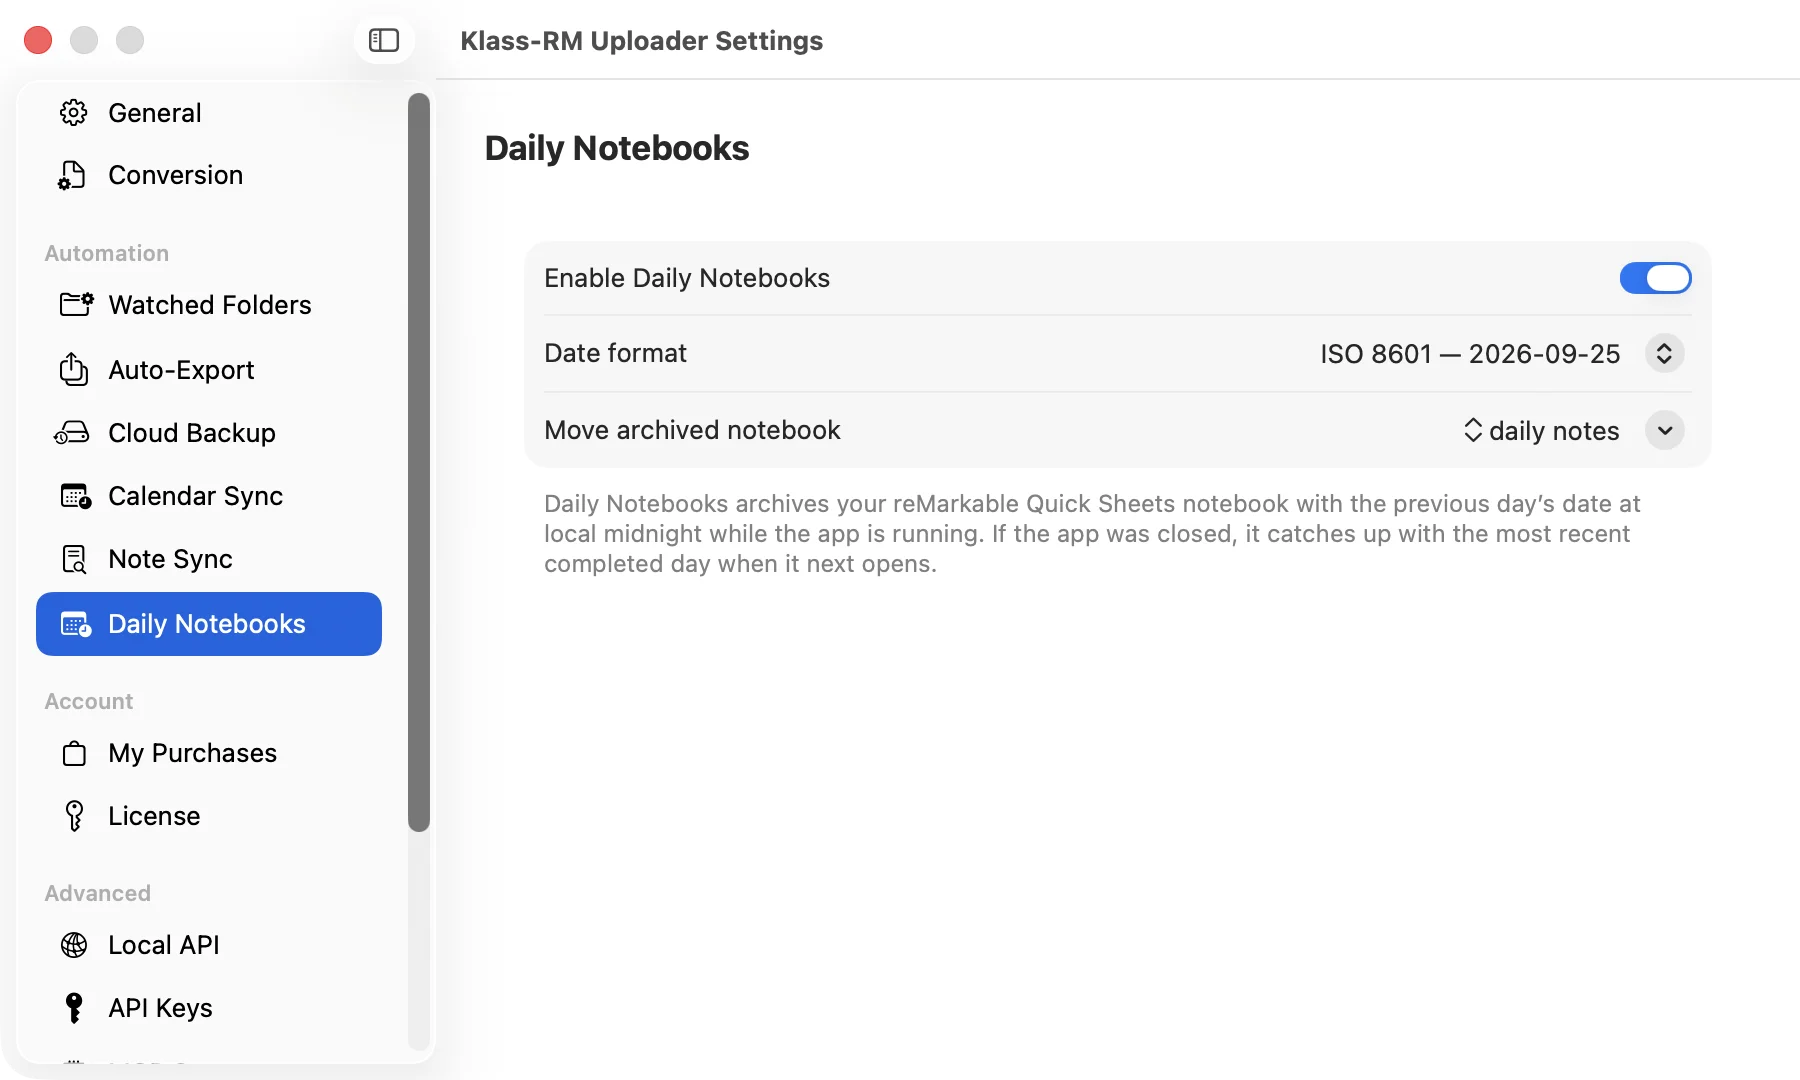Click the Advanced section header
The height and width of the screenshot is (1080, 1800).
pyautogui.click(x=98, y=893)
